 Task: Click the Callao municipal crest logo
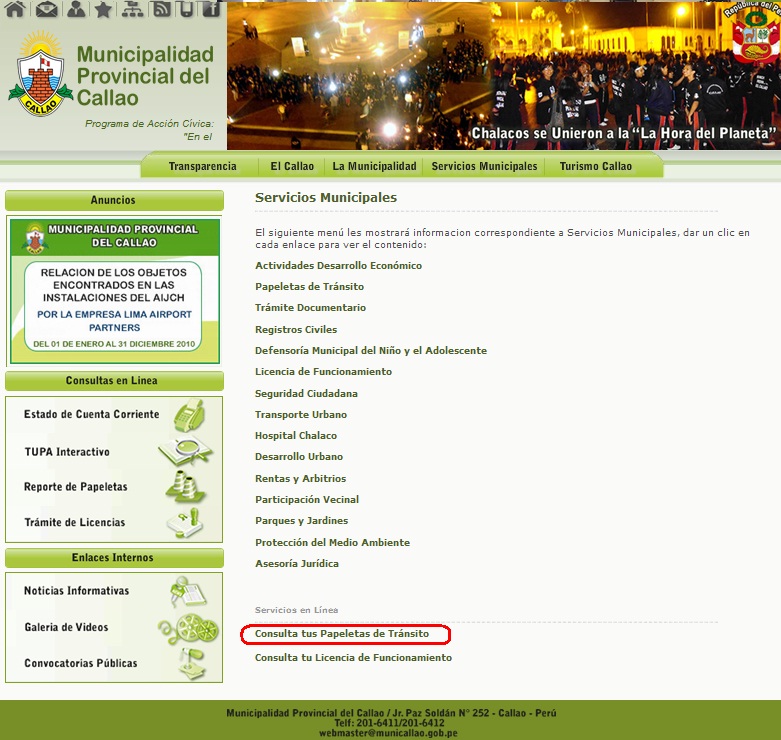tap(40, 75)
